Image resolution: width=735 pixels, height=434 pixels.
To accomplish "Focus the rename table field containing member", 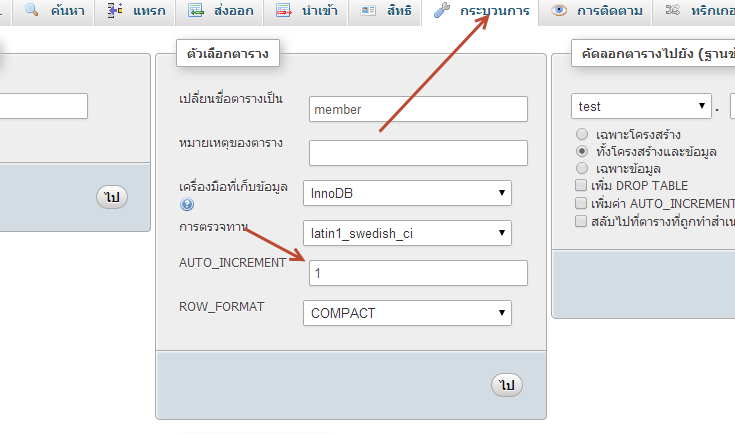I will 418,109.
